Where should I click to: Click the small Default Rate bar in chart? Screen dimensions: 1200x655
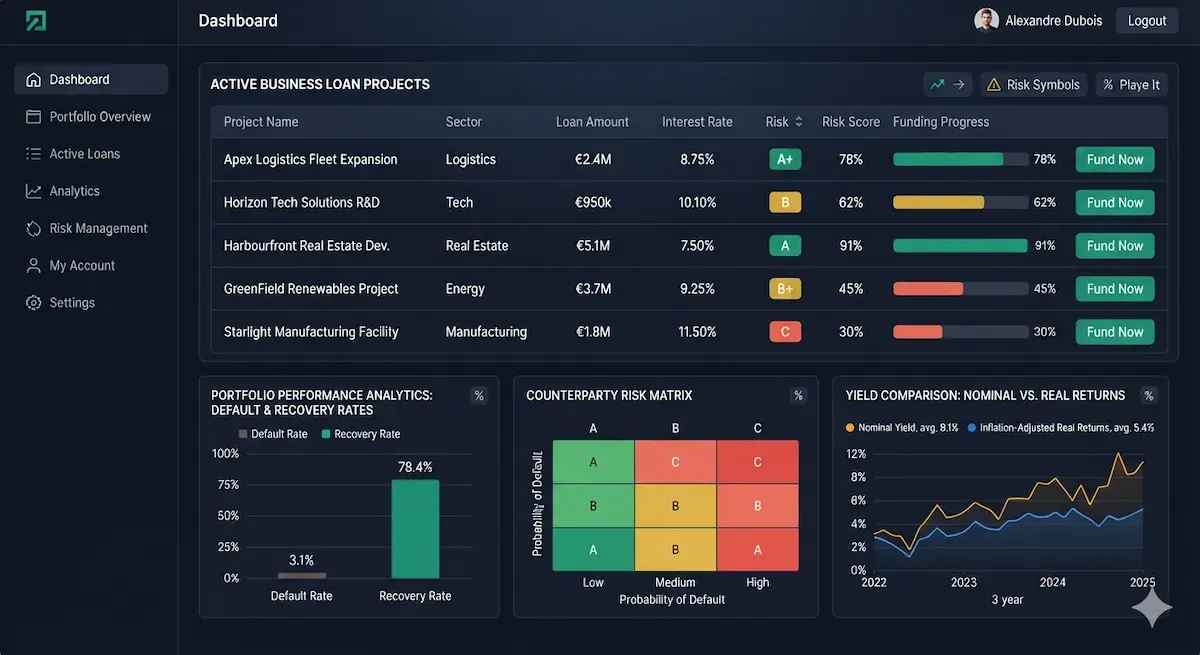pyautogui.click(x=302, y=575)
